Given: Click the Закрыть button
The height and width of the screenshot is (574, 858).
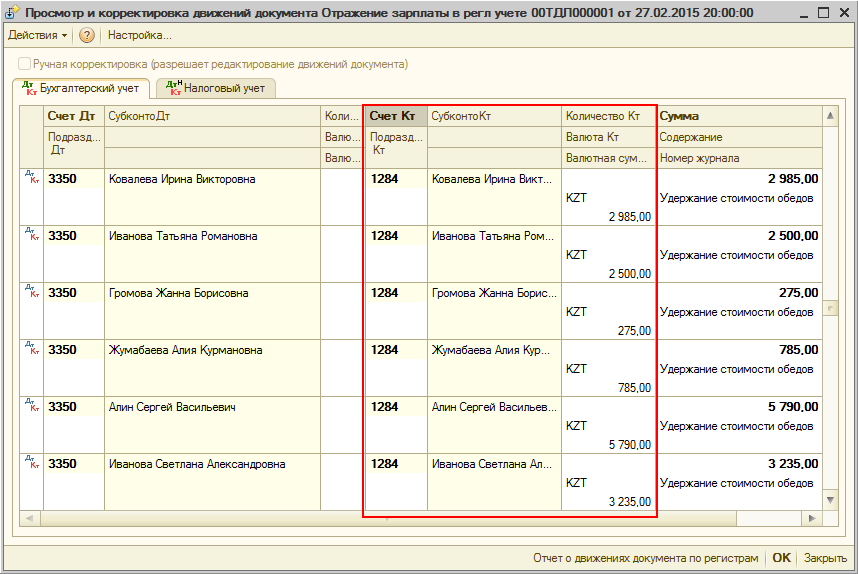Looking at the screenshot, I should 825,558.
